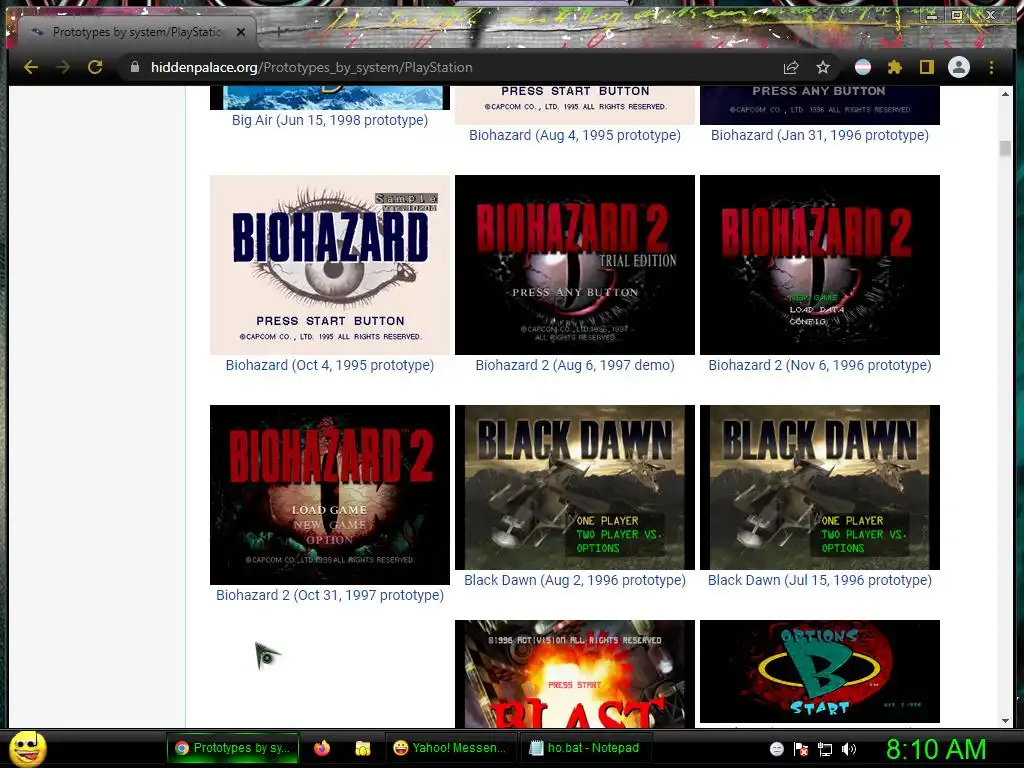Open Biohazard 2 (Aug 6, 1997 demo) link
The width and height of the screenshot is (1024, 768).
click(x=575, y=365)
